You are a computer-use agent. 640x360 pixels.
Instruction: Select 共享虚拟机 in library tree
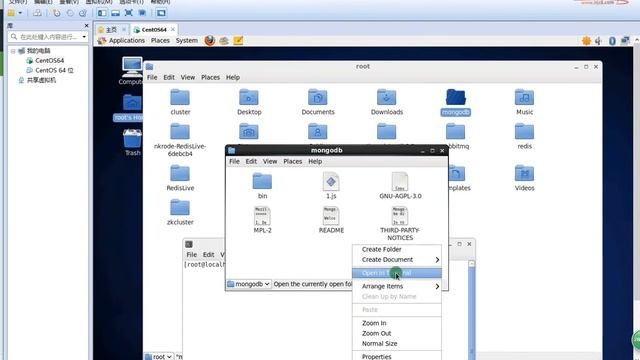click(37, 80)
